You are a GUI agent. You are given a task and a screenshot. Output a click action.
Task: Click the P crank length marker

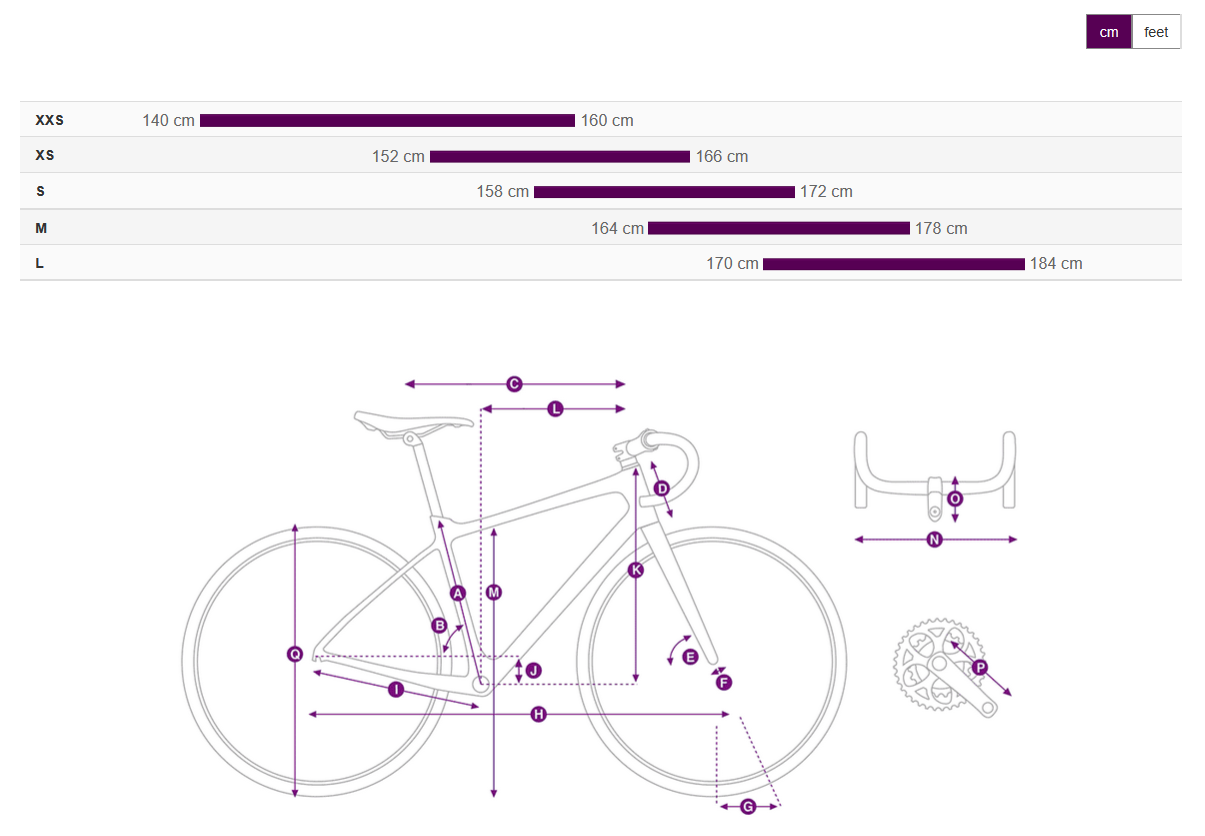click(x=979, y=666)
